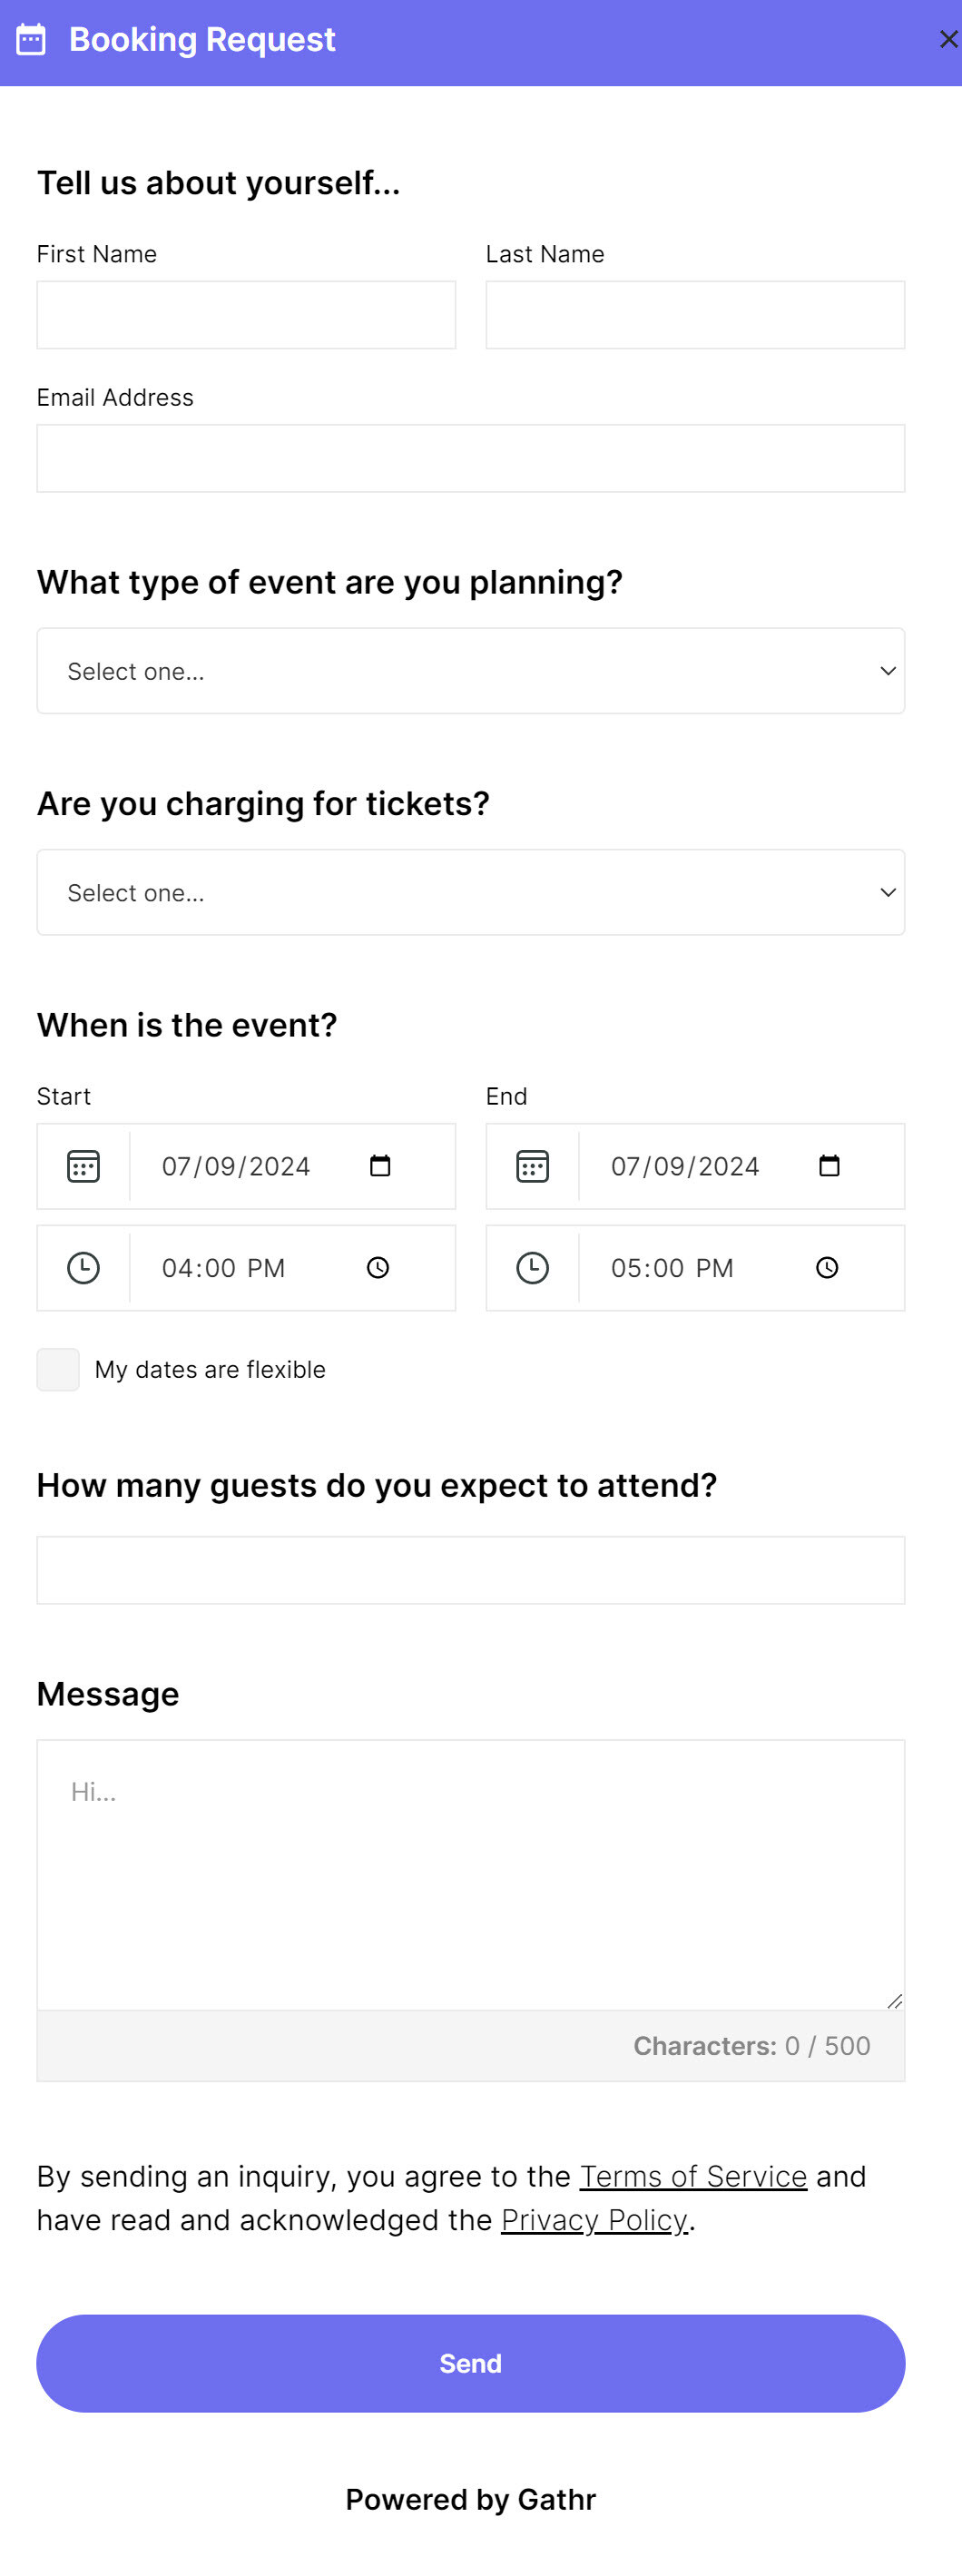This screenshot has height=2576, width=962.
Task: Open the Privacy Policy link
Action: pos(594,2220)
